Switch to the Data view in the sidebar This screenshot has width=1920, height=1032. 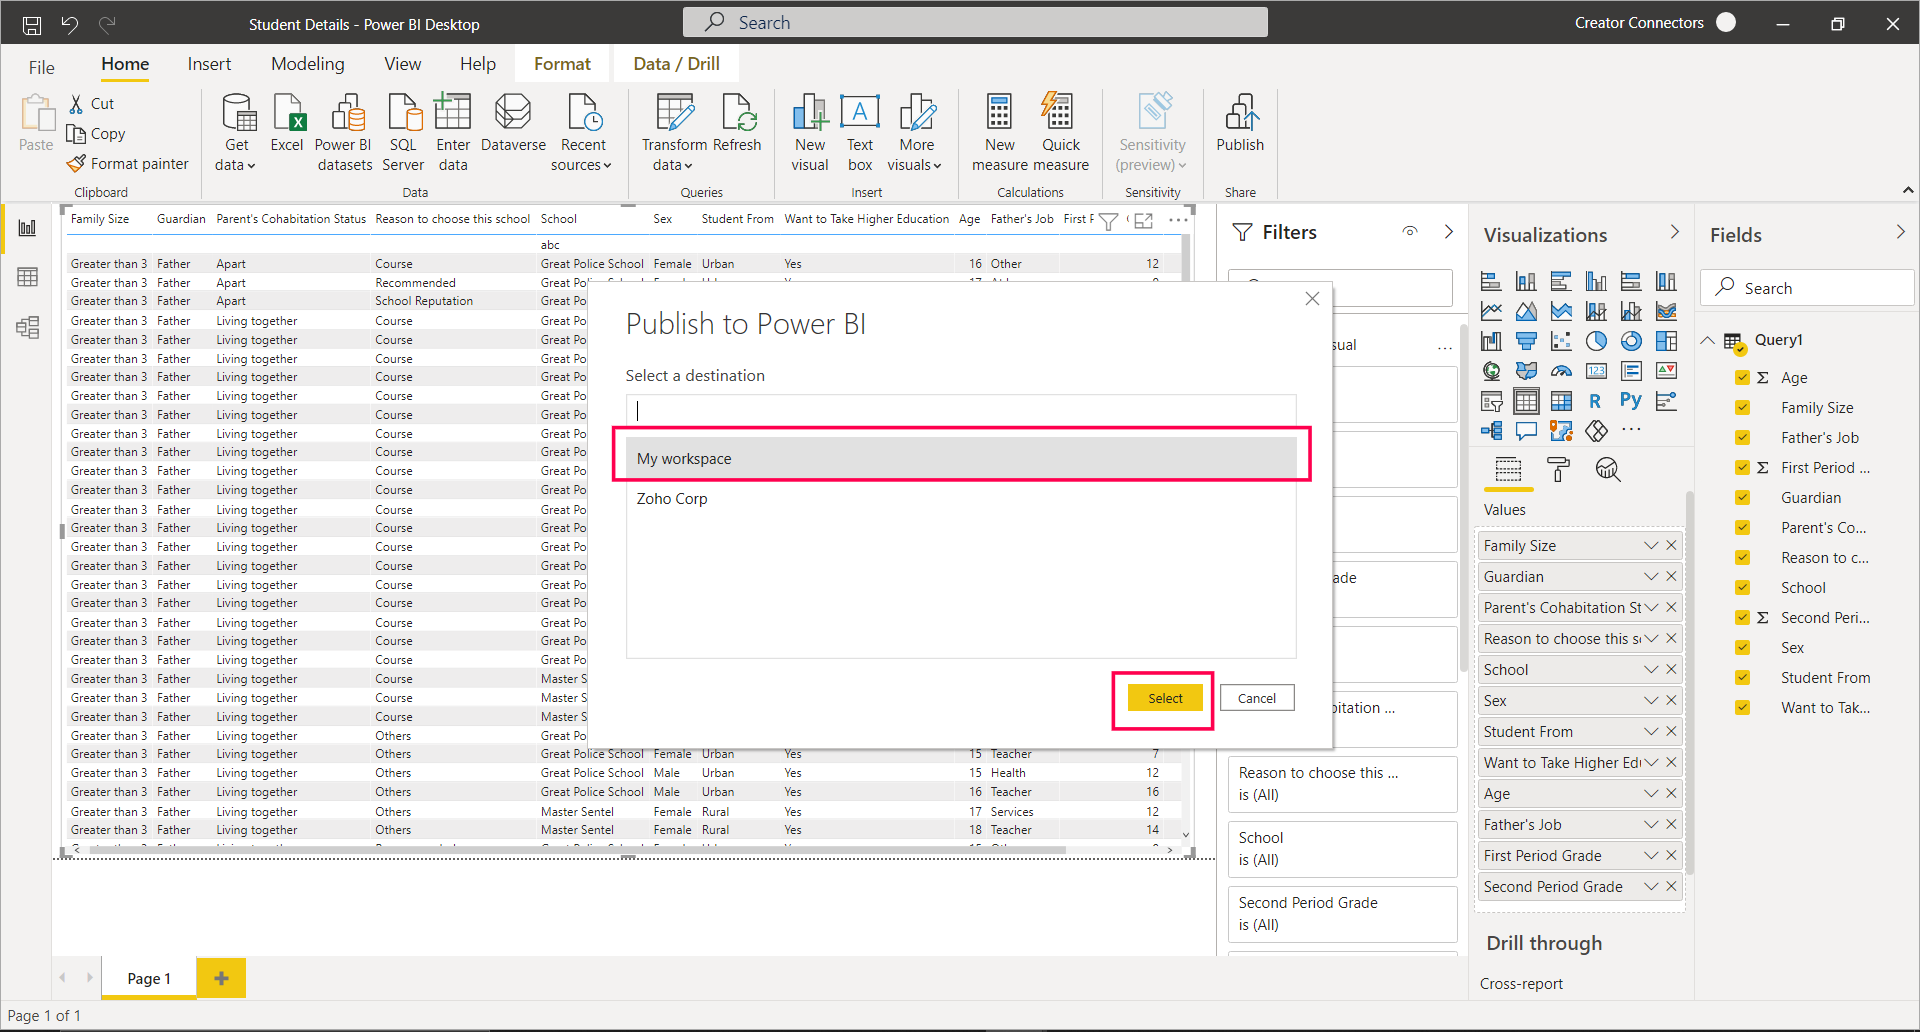pos(27,277)
